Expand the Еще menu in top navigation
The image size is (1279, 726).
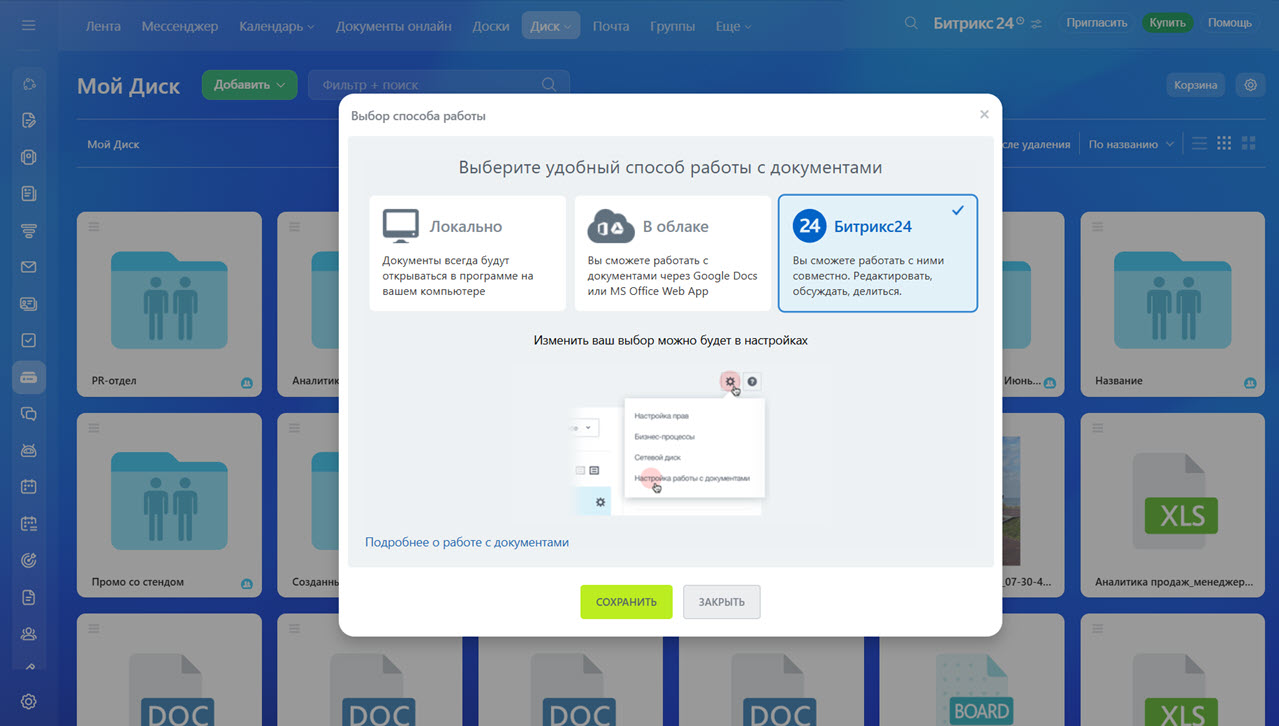click(733, 26)
